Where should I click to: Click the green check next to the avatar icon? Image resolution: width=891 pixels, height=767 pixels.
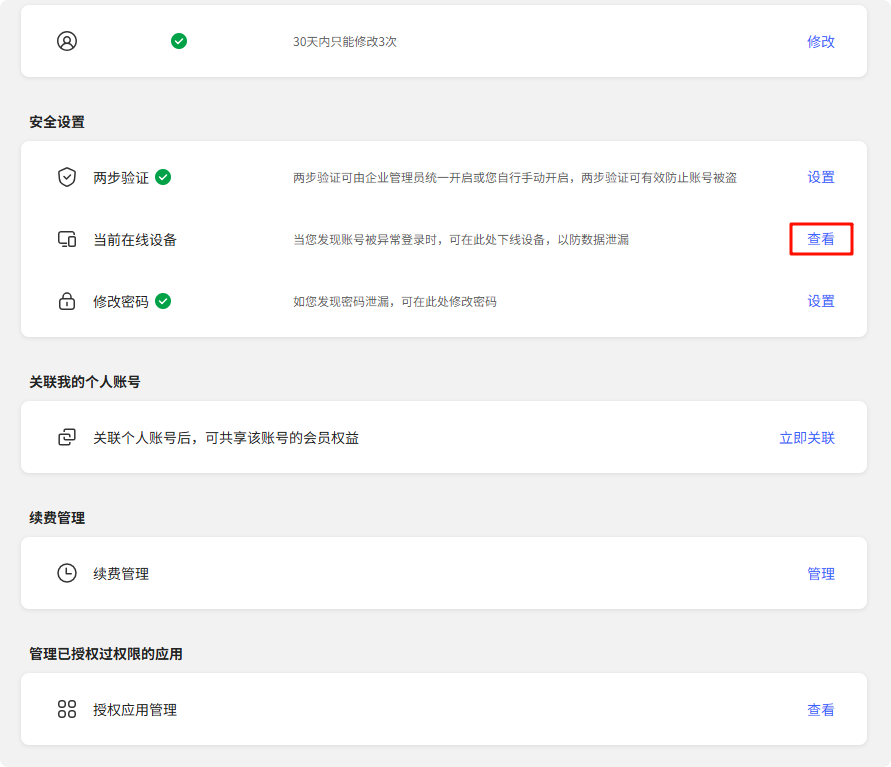point(179,41)
